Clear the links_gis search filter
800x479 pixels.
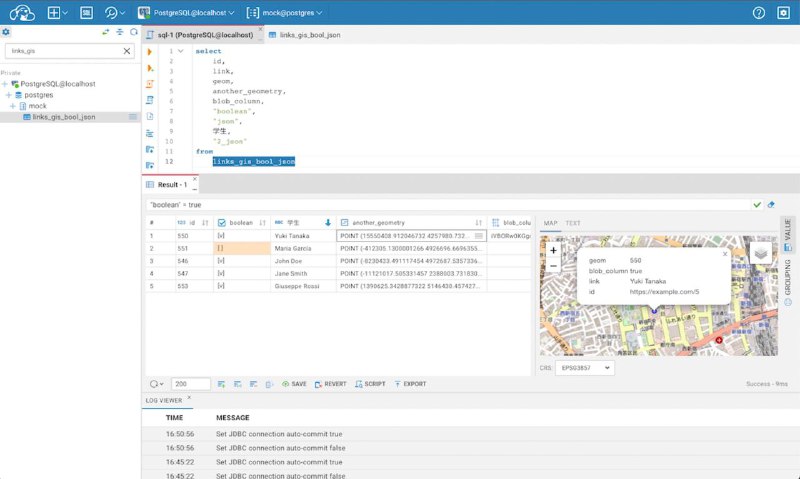127,51
